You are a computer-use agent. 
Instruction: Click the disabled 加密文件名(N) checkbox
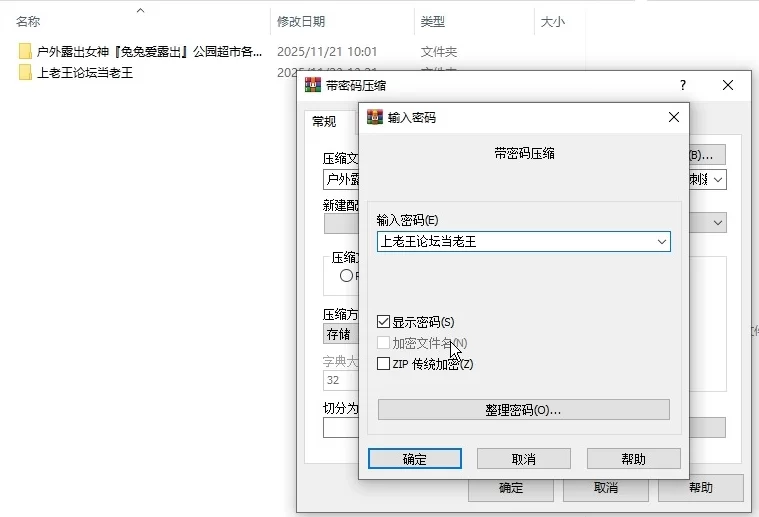pos(383,343)
